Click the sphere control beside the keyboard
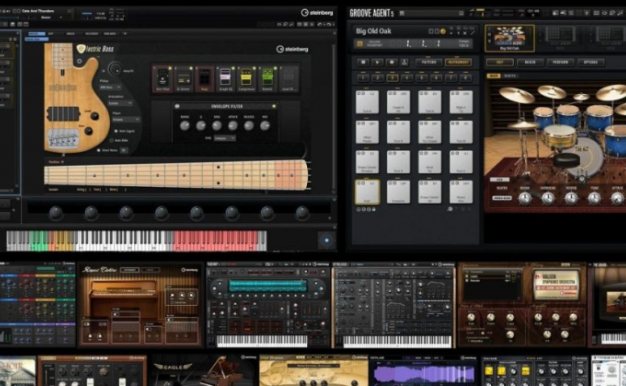 [x=327, y=240]
